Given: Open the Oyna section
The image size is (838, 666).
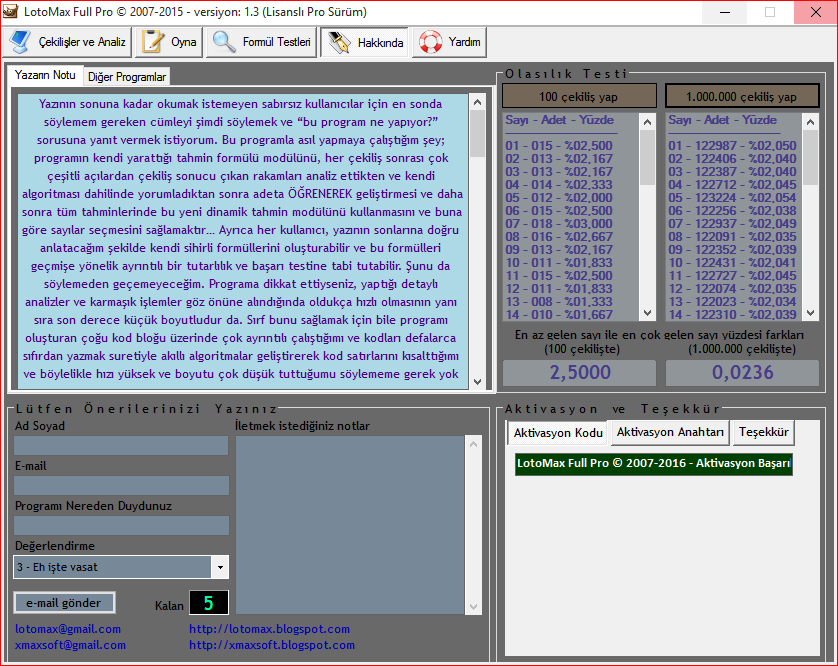Looking at the screenshot, I should [169, 42].
